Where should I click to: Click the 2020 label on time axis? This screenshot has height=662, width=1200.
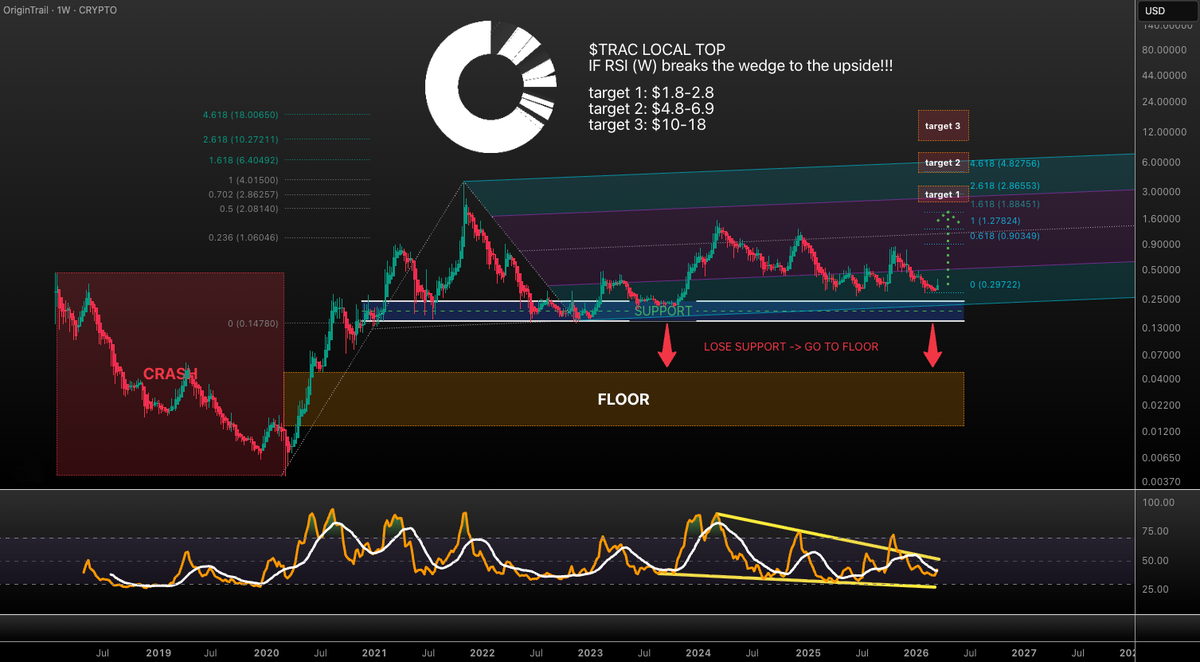pyautogui.click(x=266, y=652)
